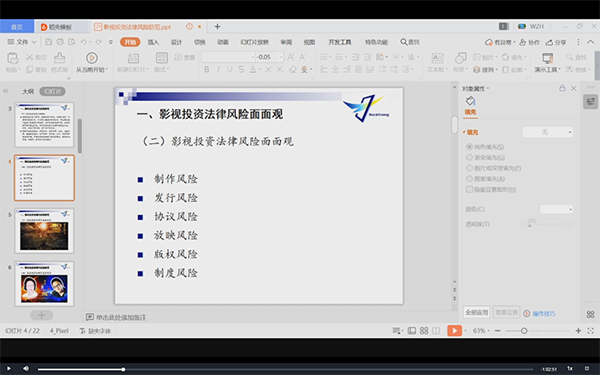Image resolution: width=600 pixels, height=375 pixels.
Task: Click the video progress bar handle
Action: tap(123, 369)
